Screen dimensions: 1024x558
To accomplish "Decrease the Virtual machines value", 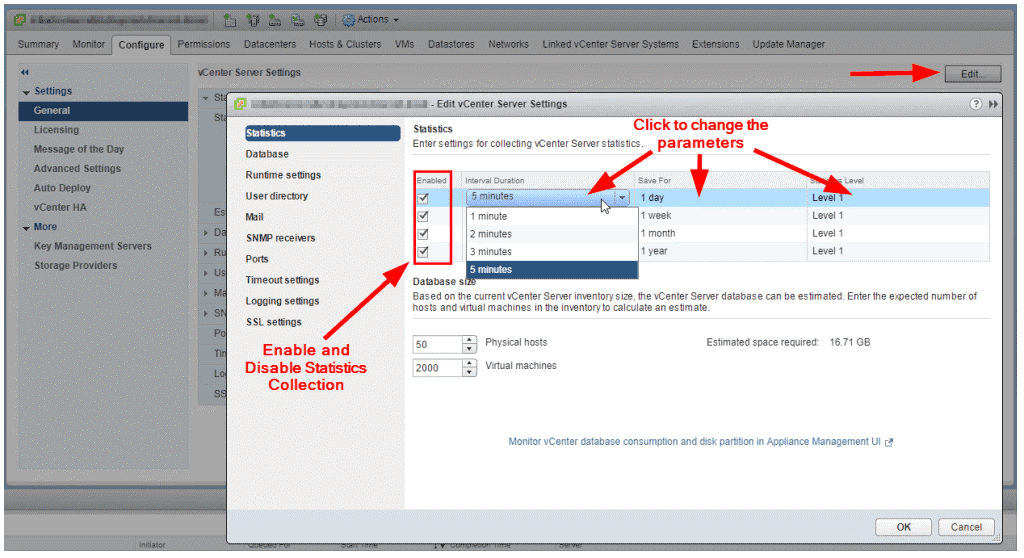I will click(469, 372).
